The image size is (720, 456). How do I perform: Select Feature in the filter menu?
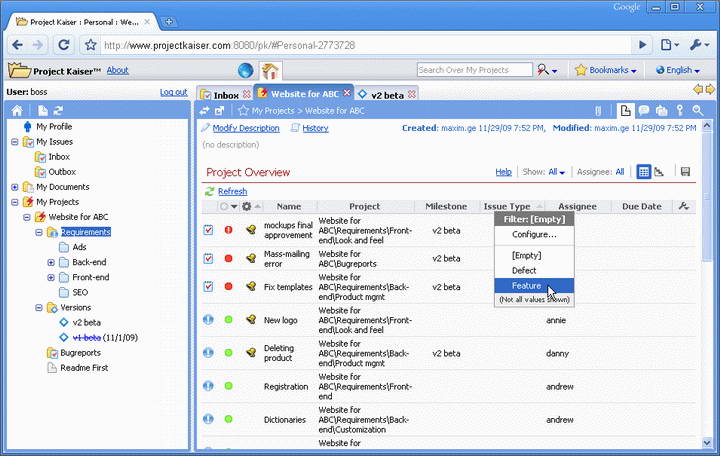click(526, 286)
